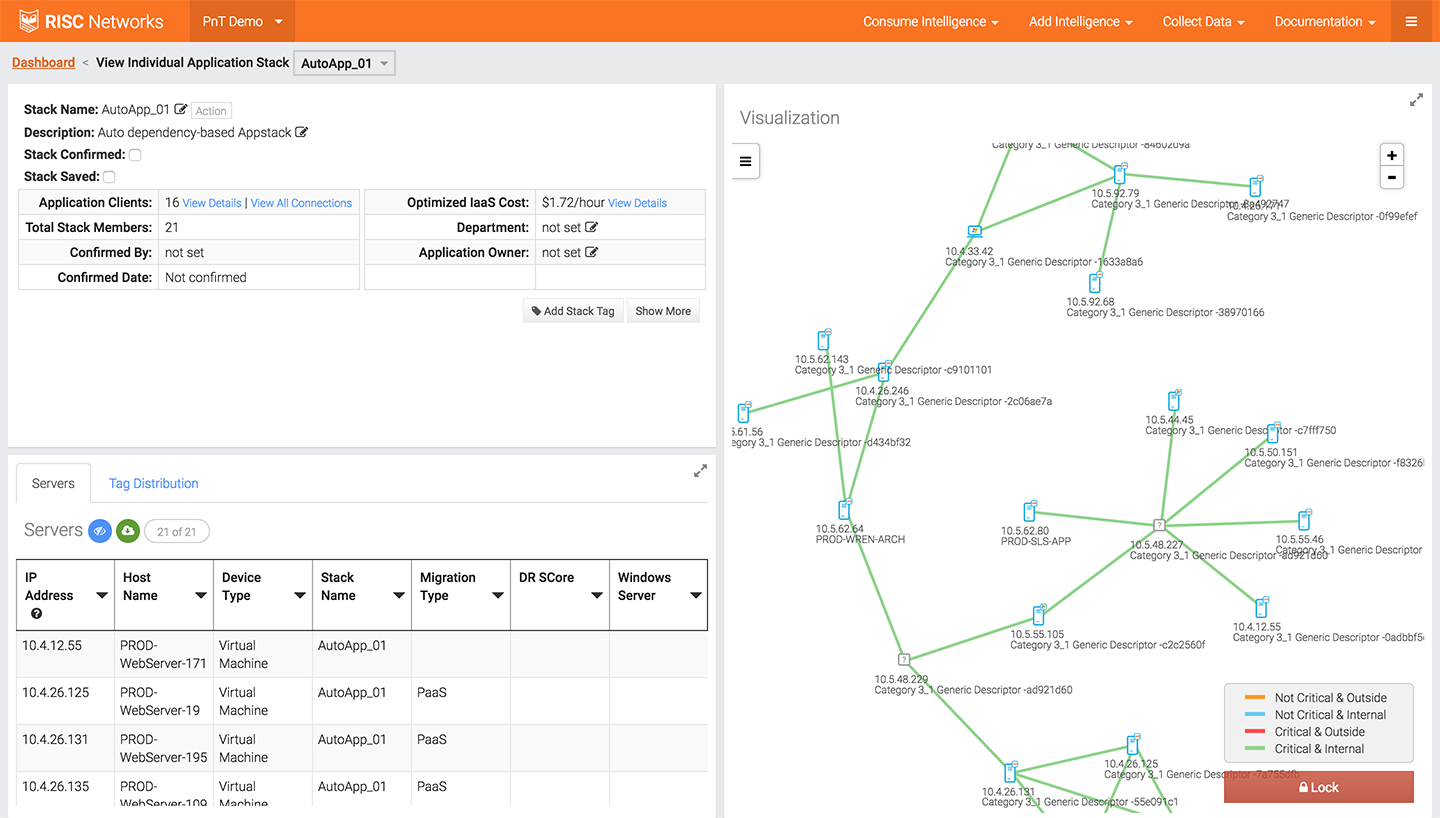
Task: Click View Details for Optimized IaaS Cost
Action: [637, 203]
